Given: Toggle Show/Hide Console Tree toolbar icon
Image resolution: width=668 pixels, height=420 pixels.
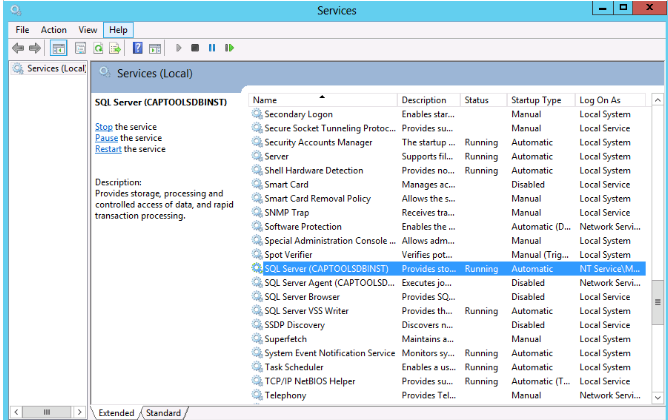Looking at the screenshot, I should [x=58, y=48].
